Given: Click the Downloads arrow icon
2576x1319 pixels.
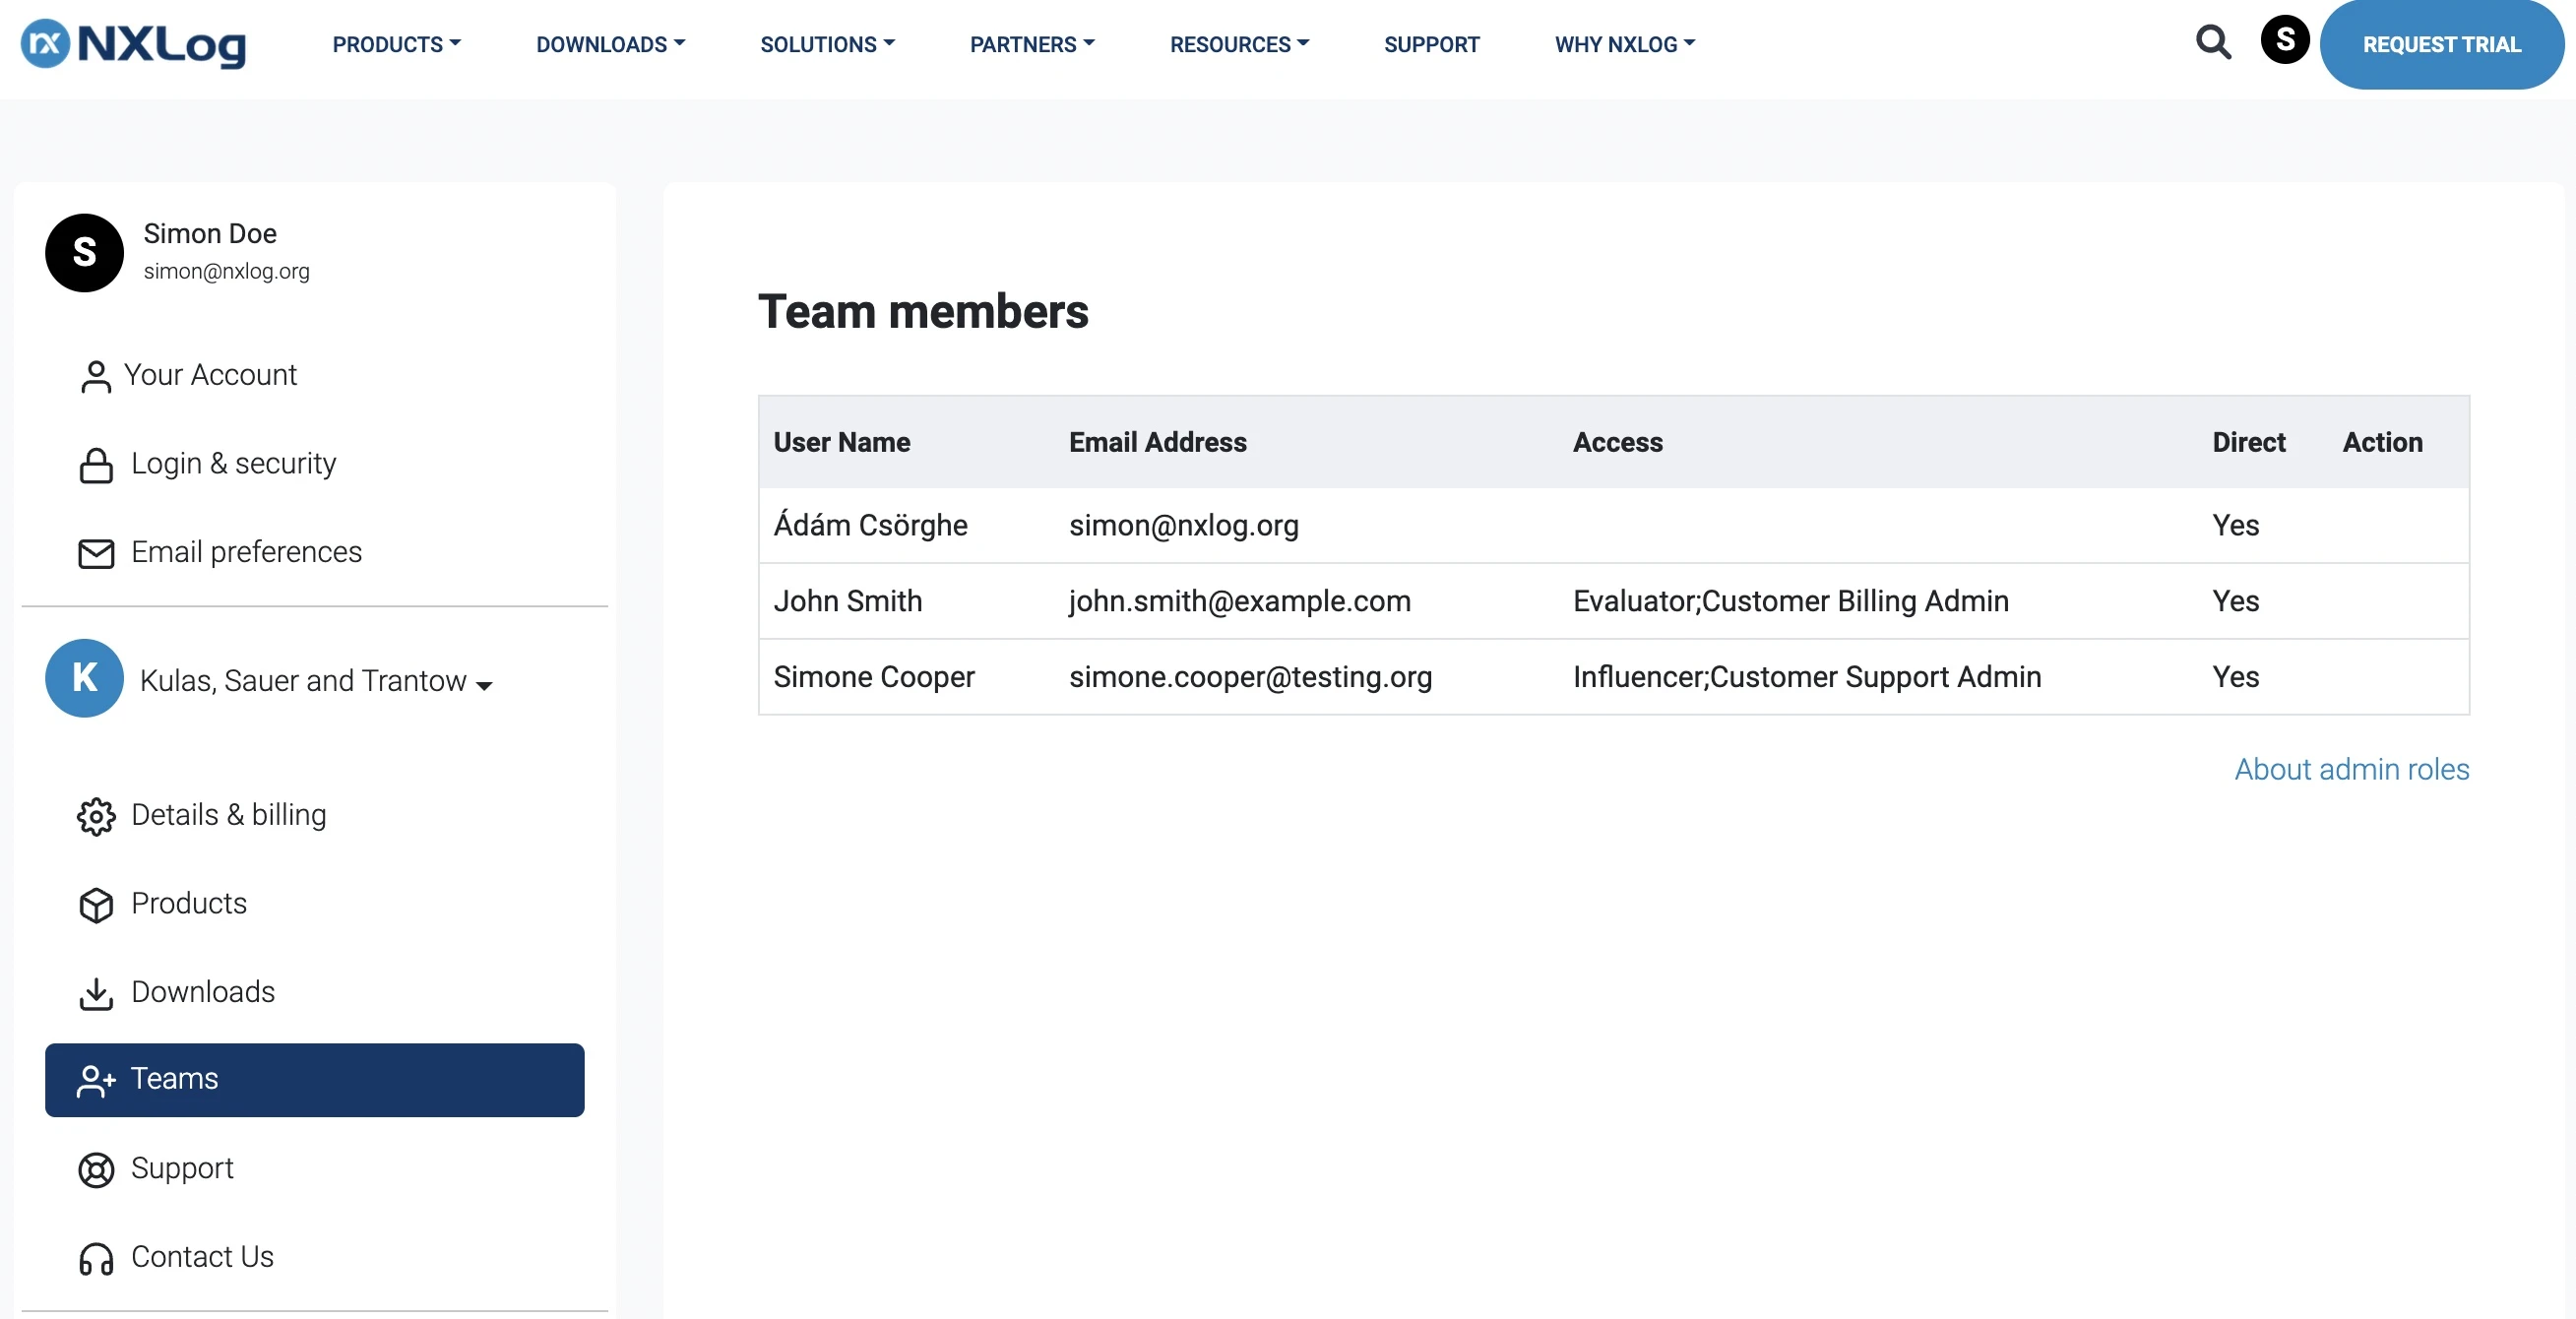Looking at the screenshot, I should tap(96, 993).
